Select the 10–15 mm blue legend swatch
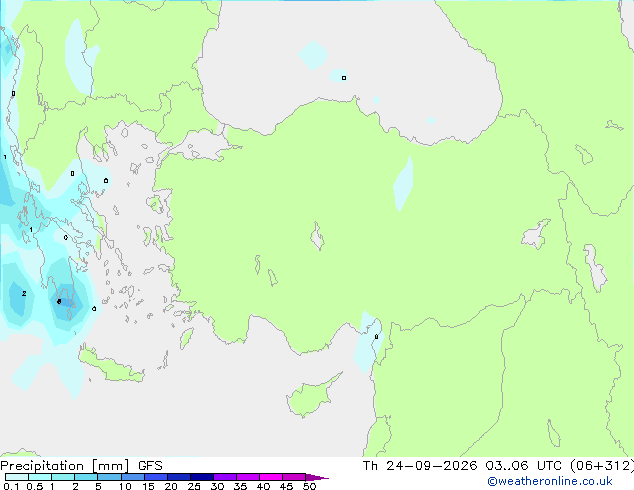Viewport: 634px width, 490px height. click(x=133, y=477)
